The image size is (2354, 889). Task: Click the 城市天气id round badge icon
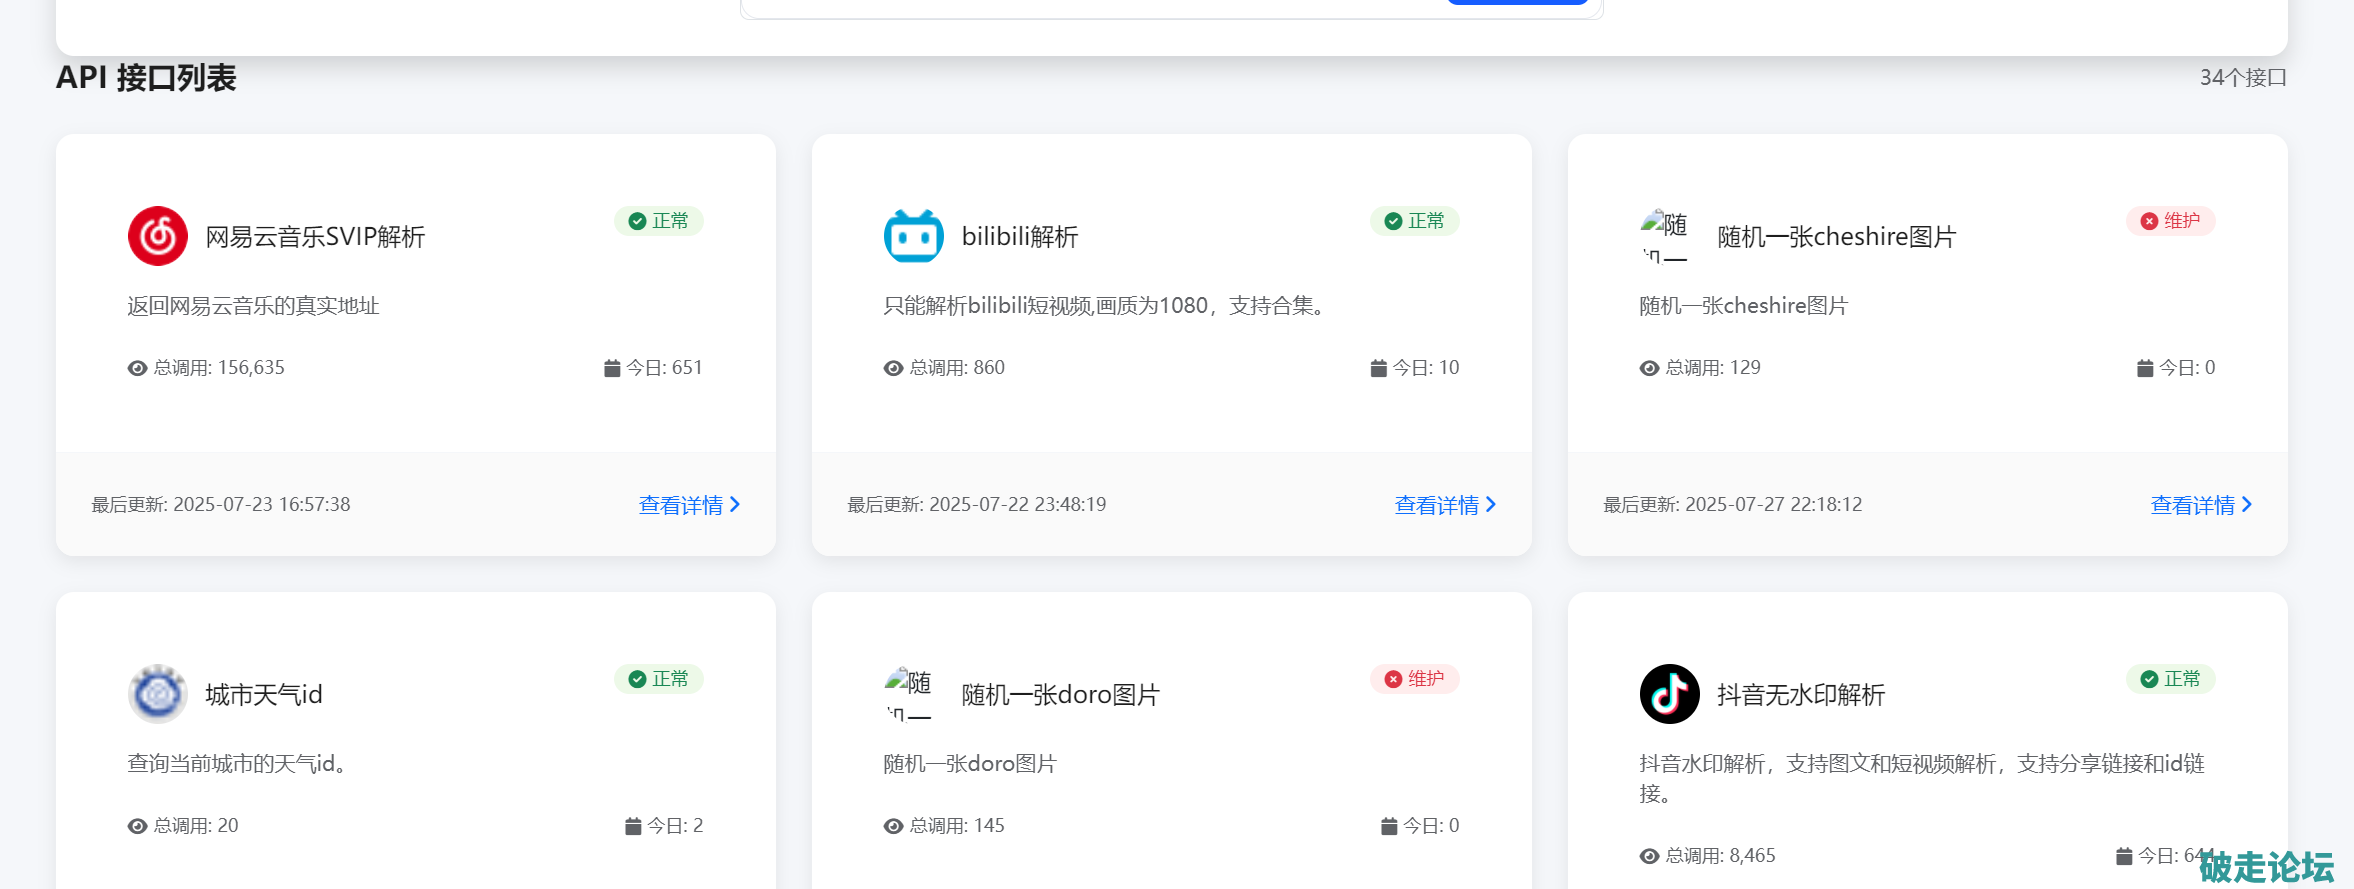pyautogui.click(x=158, y=694)
